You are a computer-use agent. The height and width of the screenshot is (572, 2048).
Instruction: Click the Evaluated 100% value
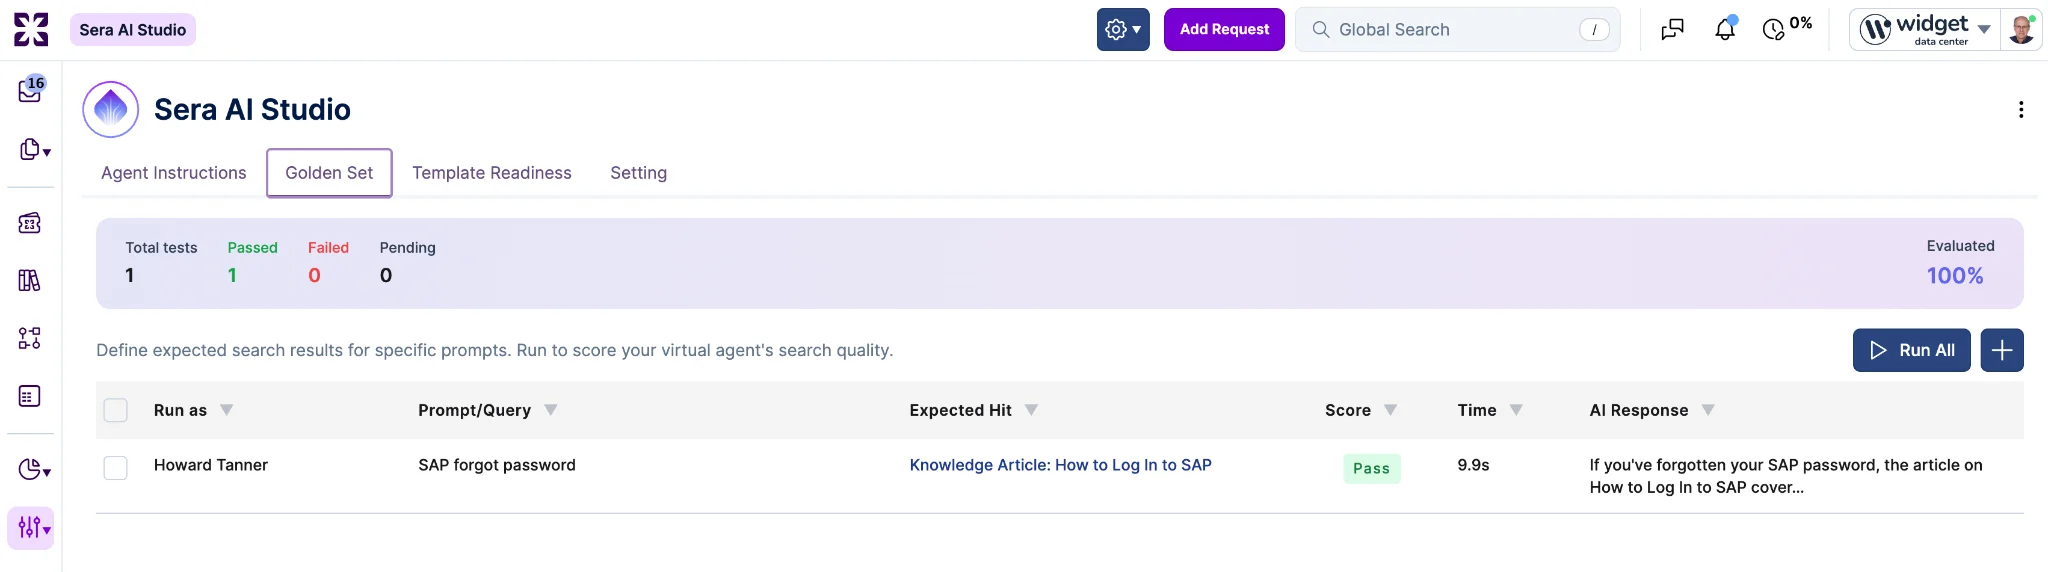click(x=1955, y=276)
